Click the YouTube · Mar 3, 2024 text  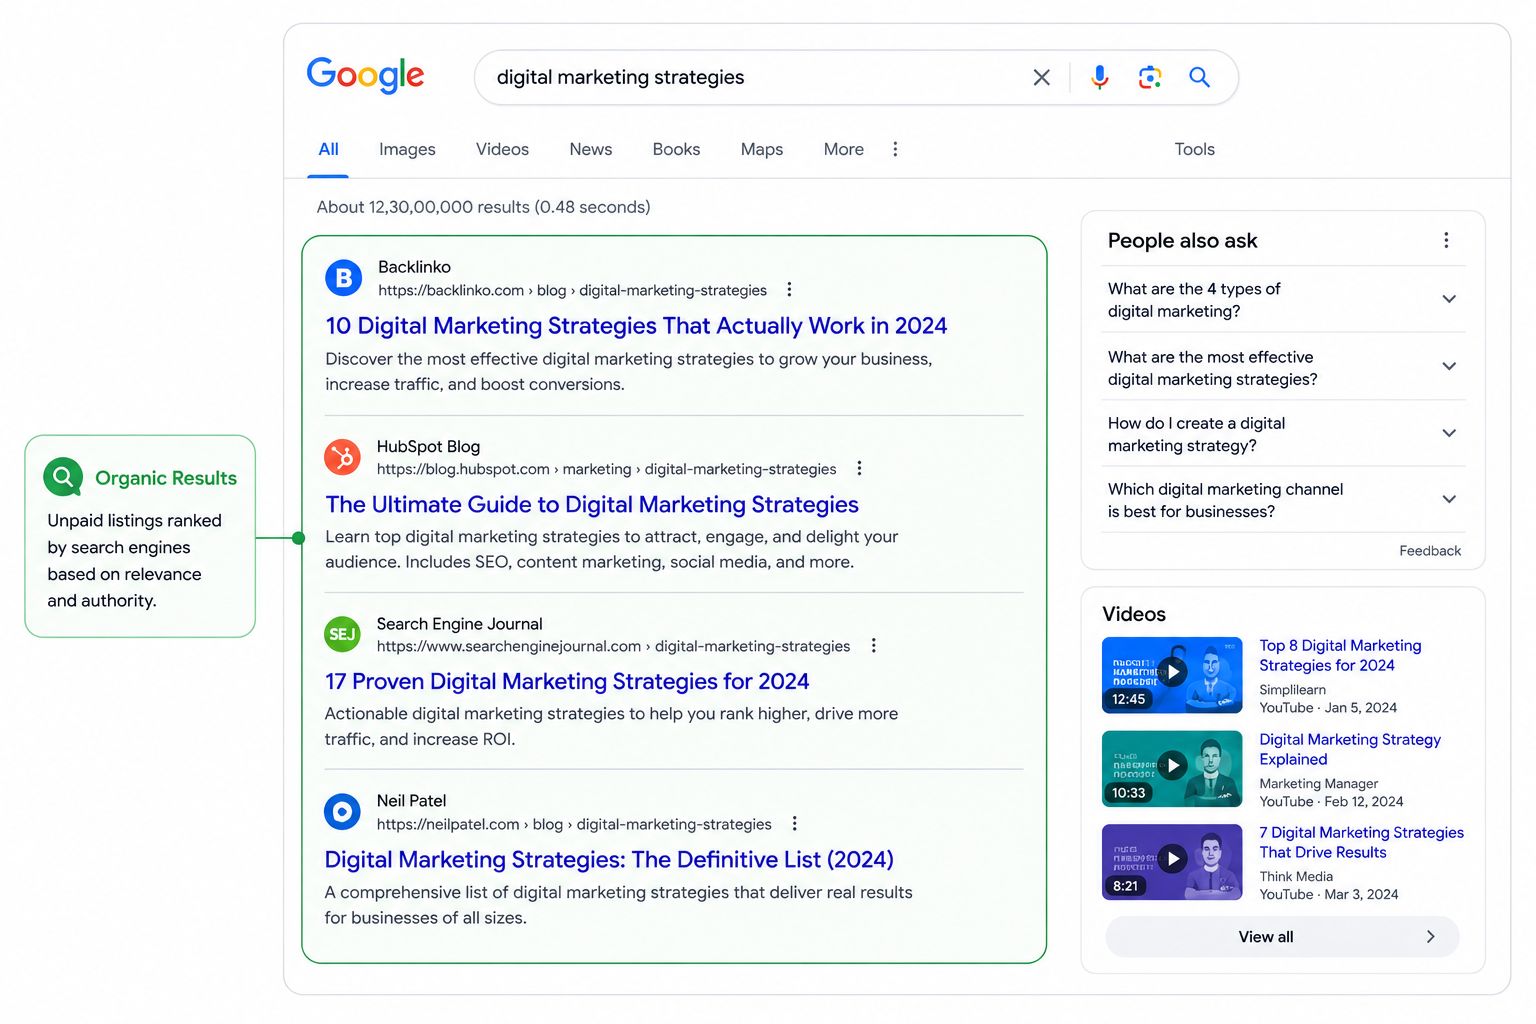coord(1329,895)
